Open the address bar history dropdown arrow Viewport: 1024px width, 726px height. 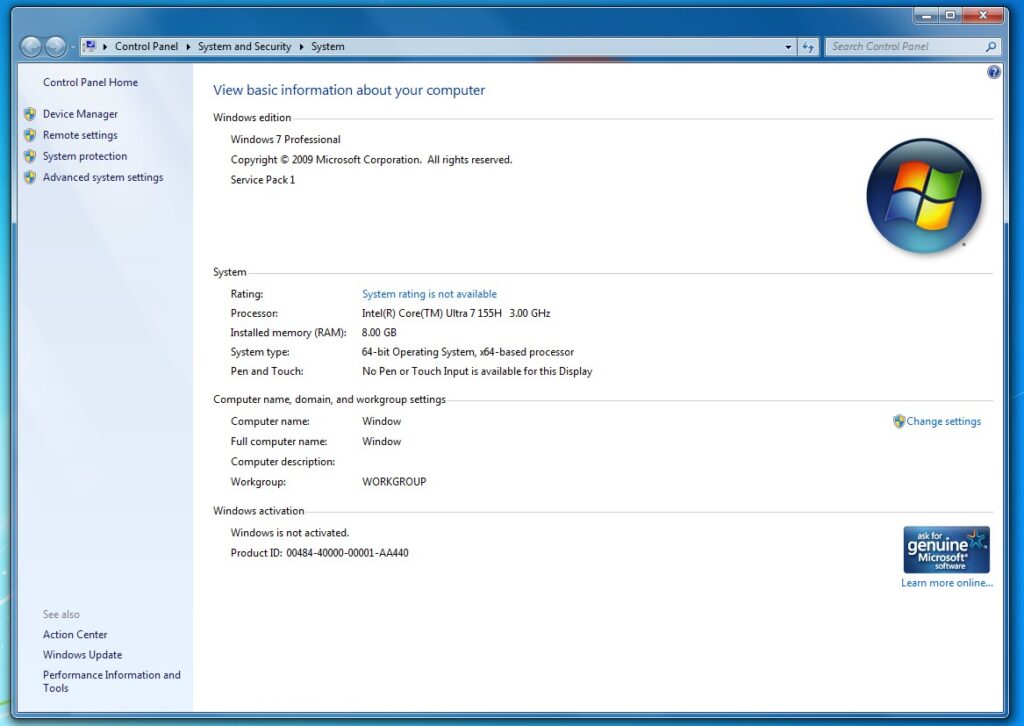coord(788,47)
